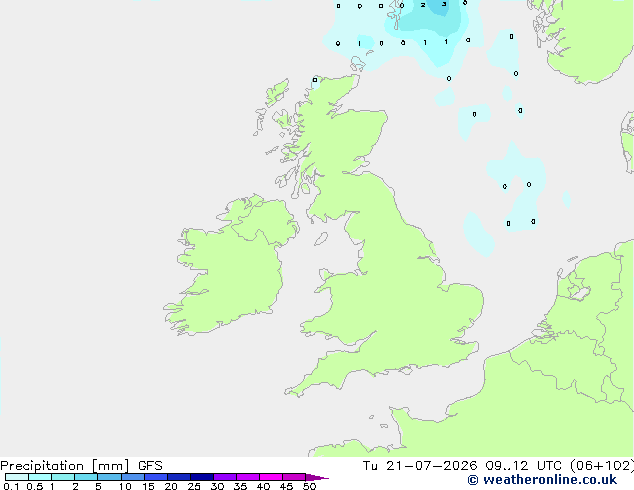Pick the 1–2 mm legend color box

[63, 477]
